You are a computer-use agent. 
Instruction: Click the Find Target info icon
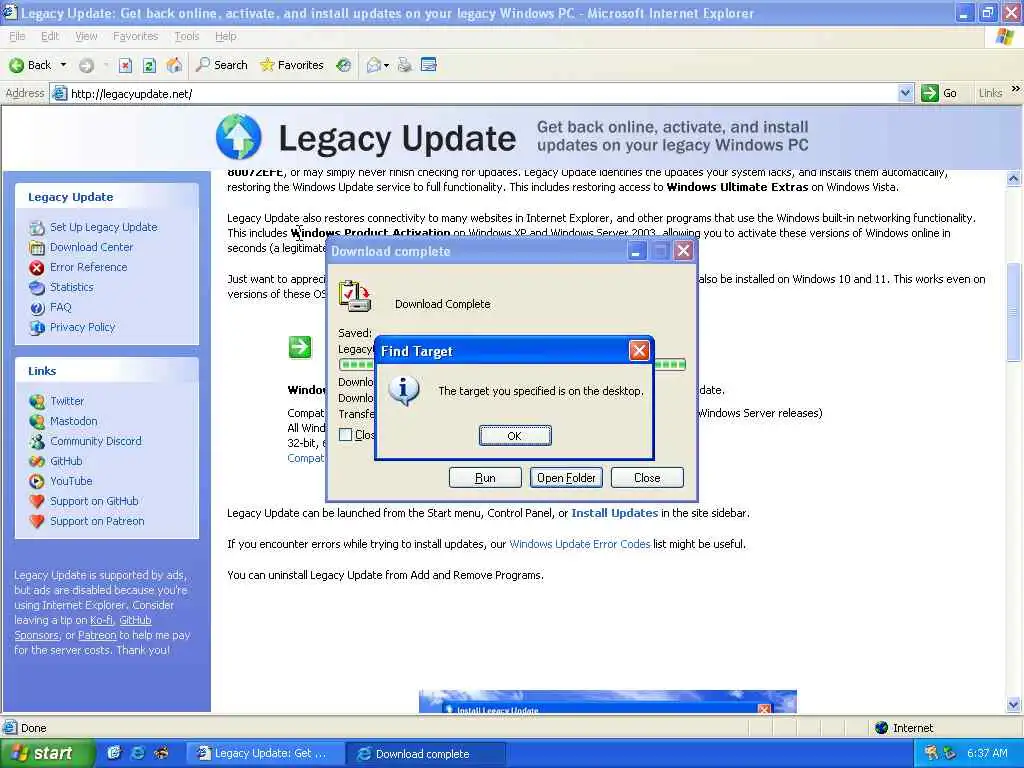coord(404,391)
